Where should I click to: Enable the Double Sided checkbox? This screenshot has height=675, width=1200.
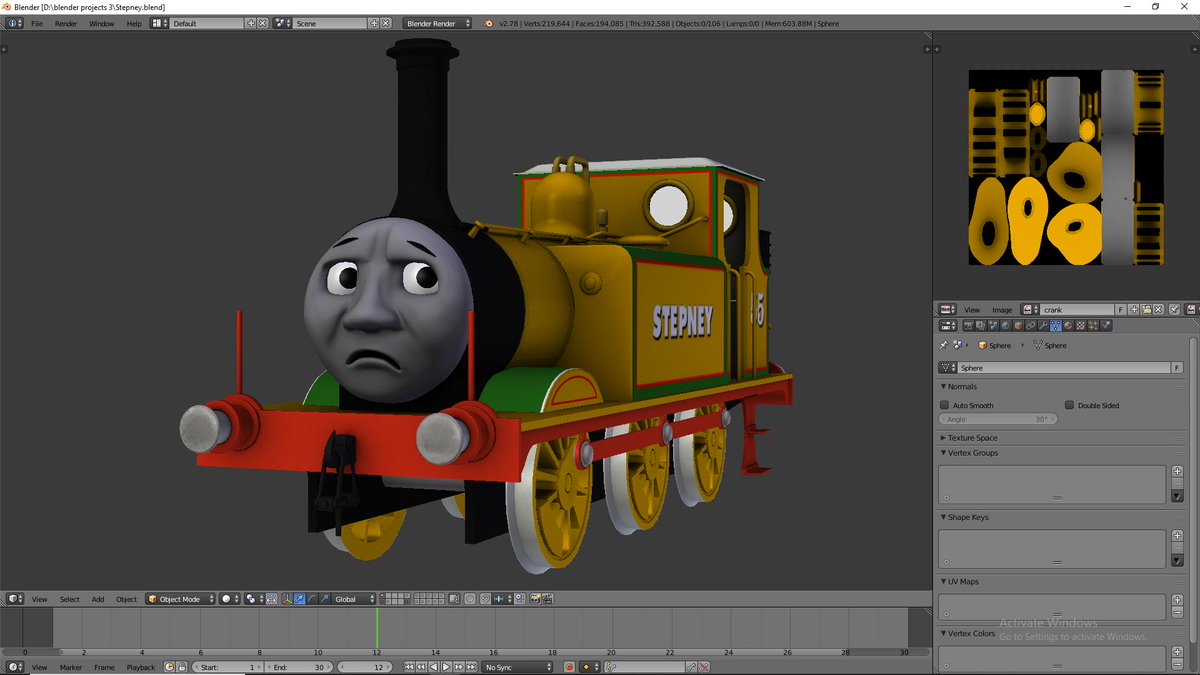pos(1069,405)
